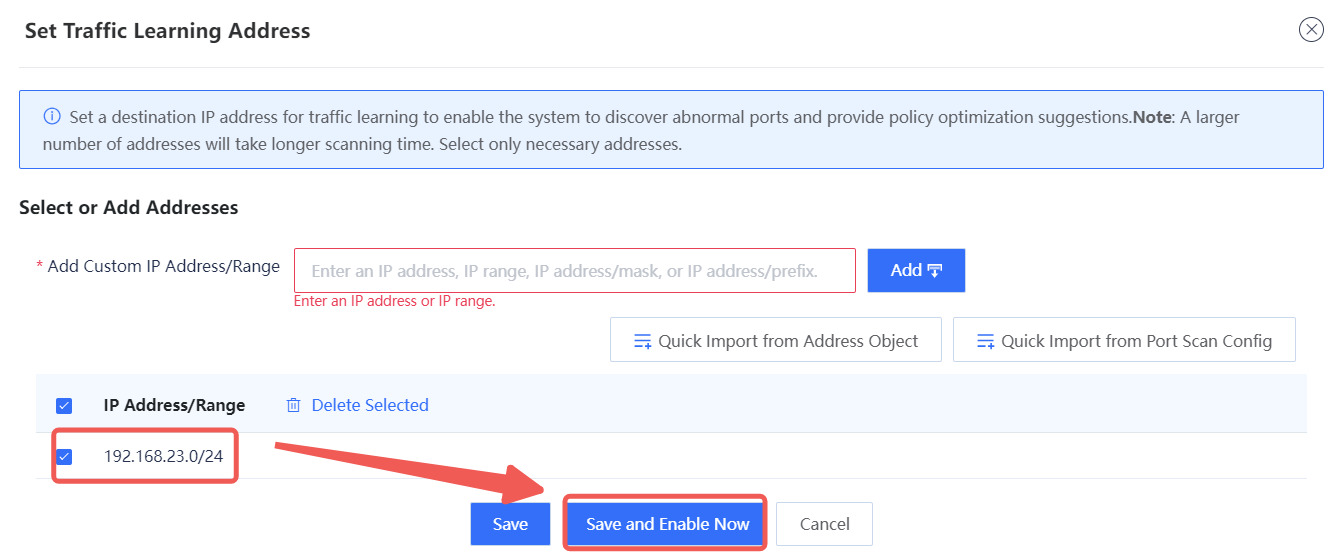
Task: Click the IP Address/Range column header
Action: point(174,405)
